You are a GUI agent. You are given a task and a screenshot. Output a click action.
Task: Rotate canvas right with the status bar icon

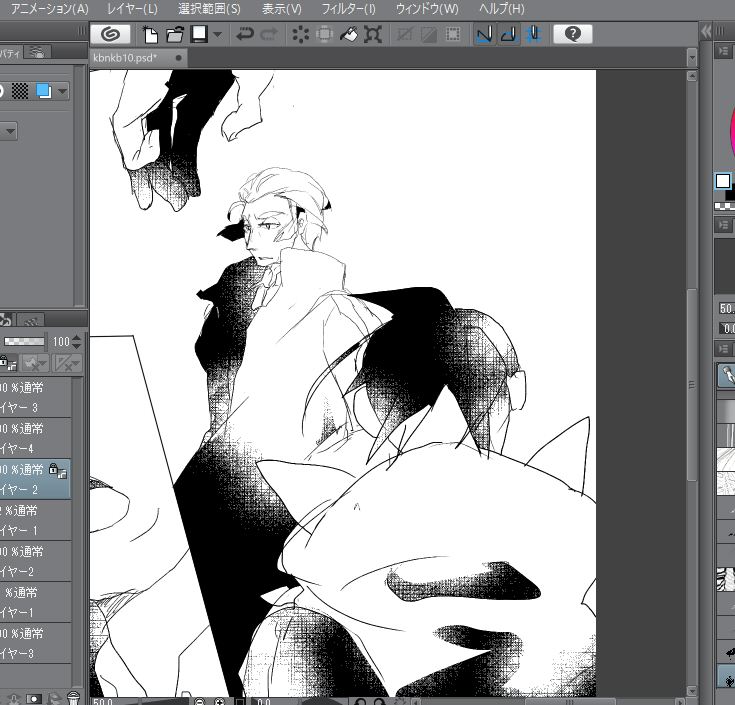click(x=379, y=701)
